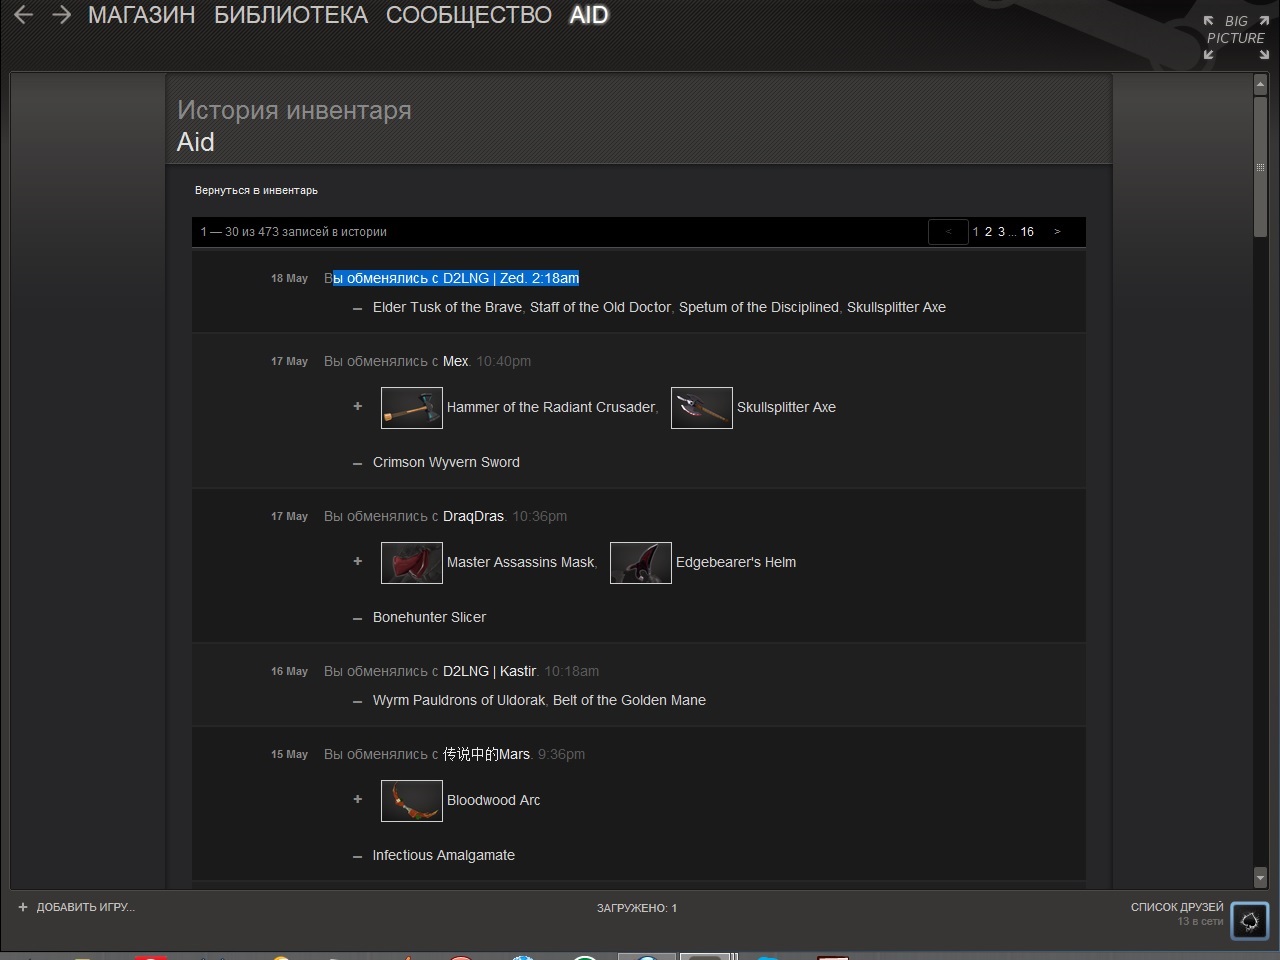This screenshot has width=1280, height=960.
Task: Select Bloodwood Arc item name
Action: [493, 800]
